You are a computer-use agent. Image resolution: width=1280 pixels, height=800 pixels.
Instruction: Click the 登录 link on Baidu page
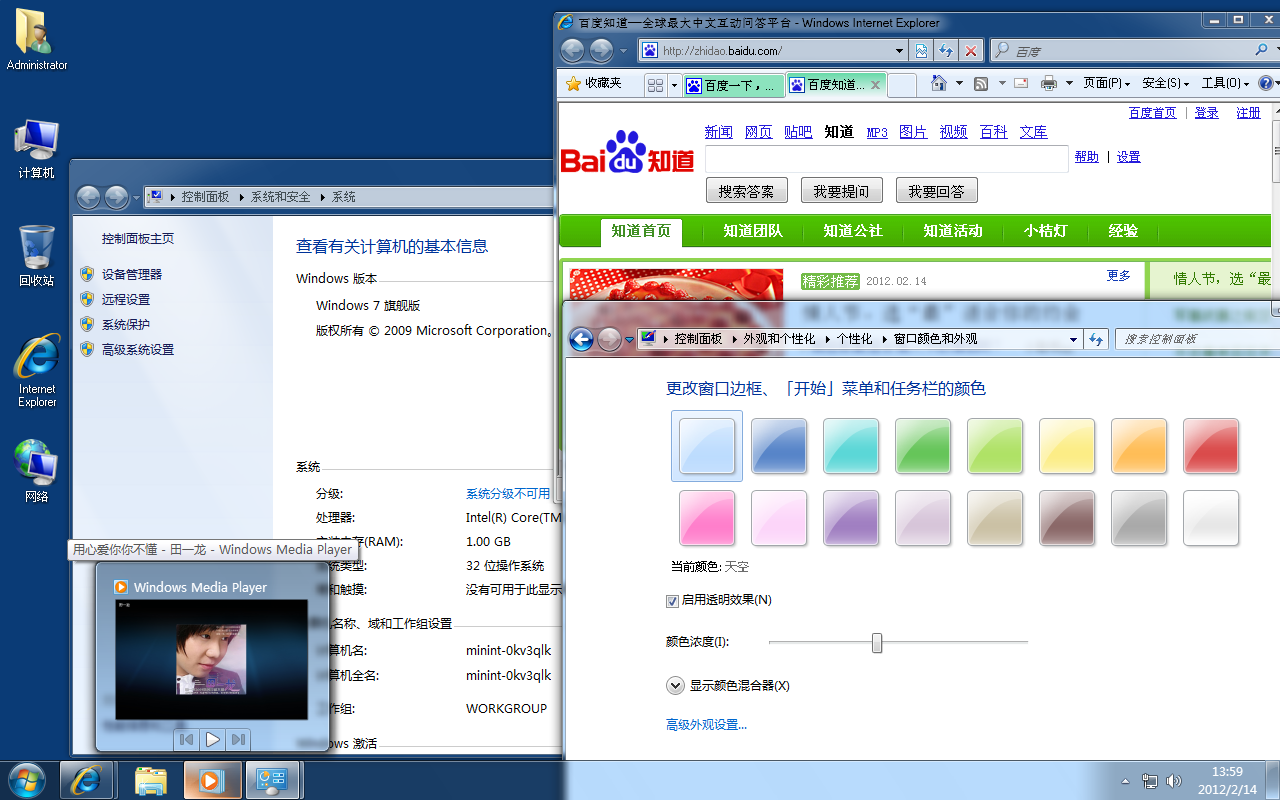coord(1207,113)
